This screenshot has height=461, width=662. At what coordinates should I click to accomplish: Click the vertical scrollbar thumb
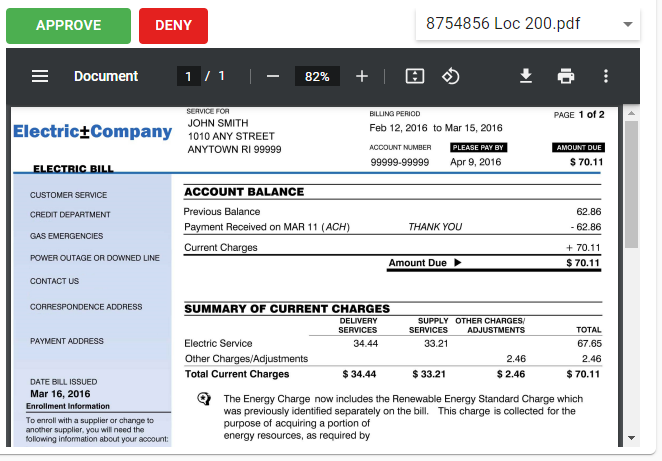click(632, 184)
